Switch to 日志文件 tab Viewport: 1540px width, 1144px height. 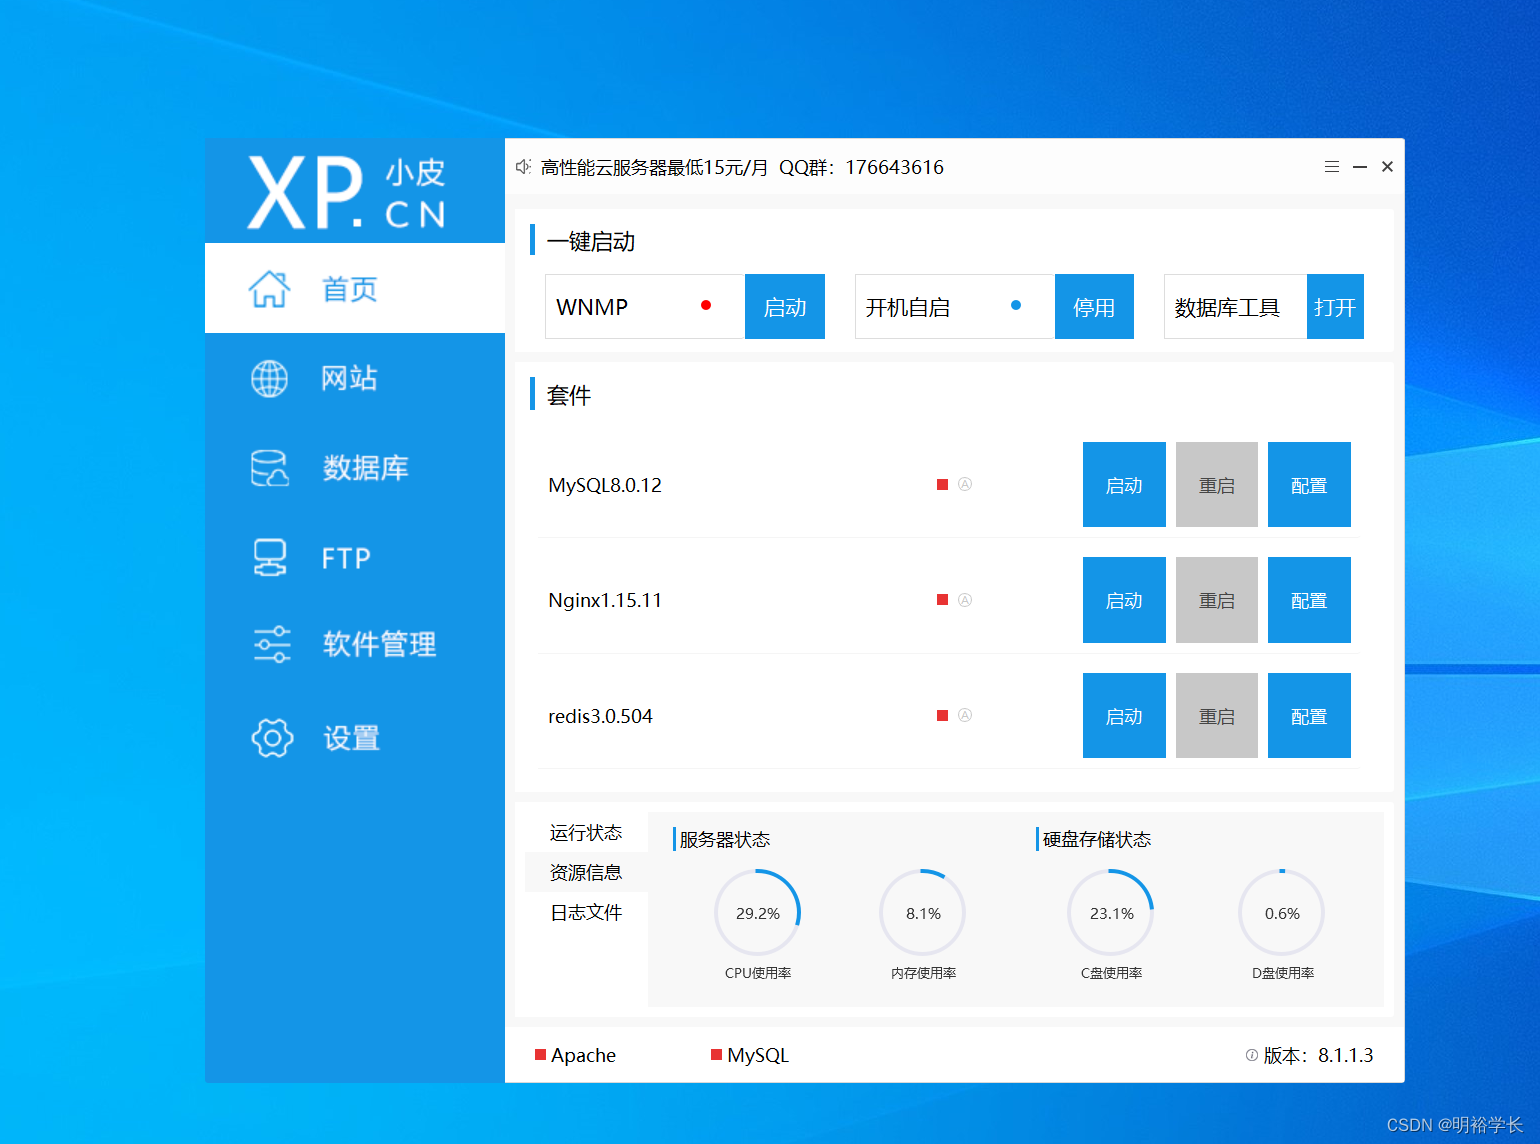pos(586,912)
